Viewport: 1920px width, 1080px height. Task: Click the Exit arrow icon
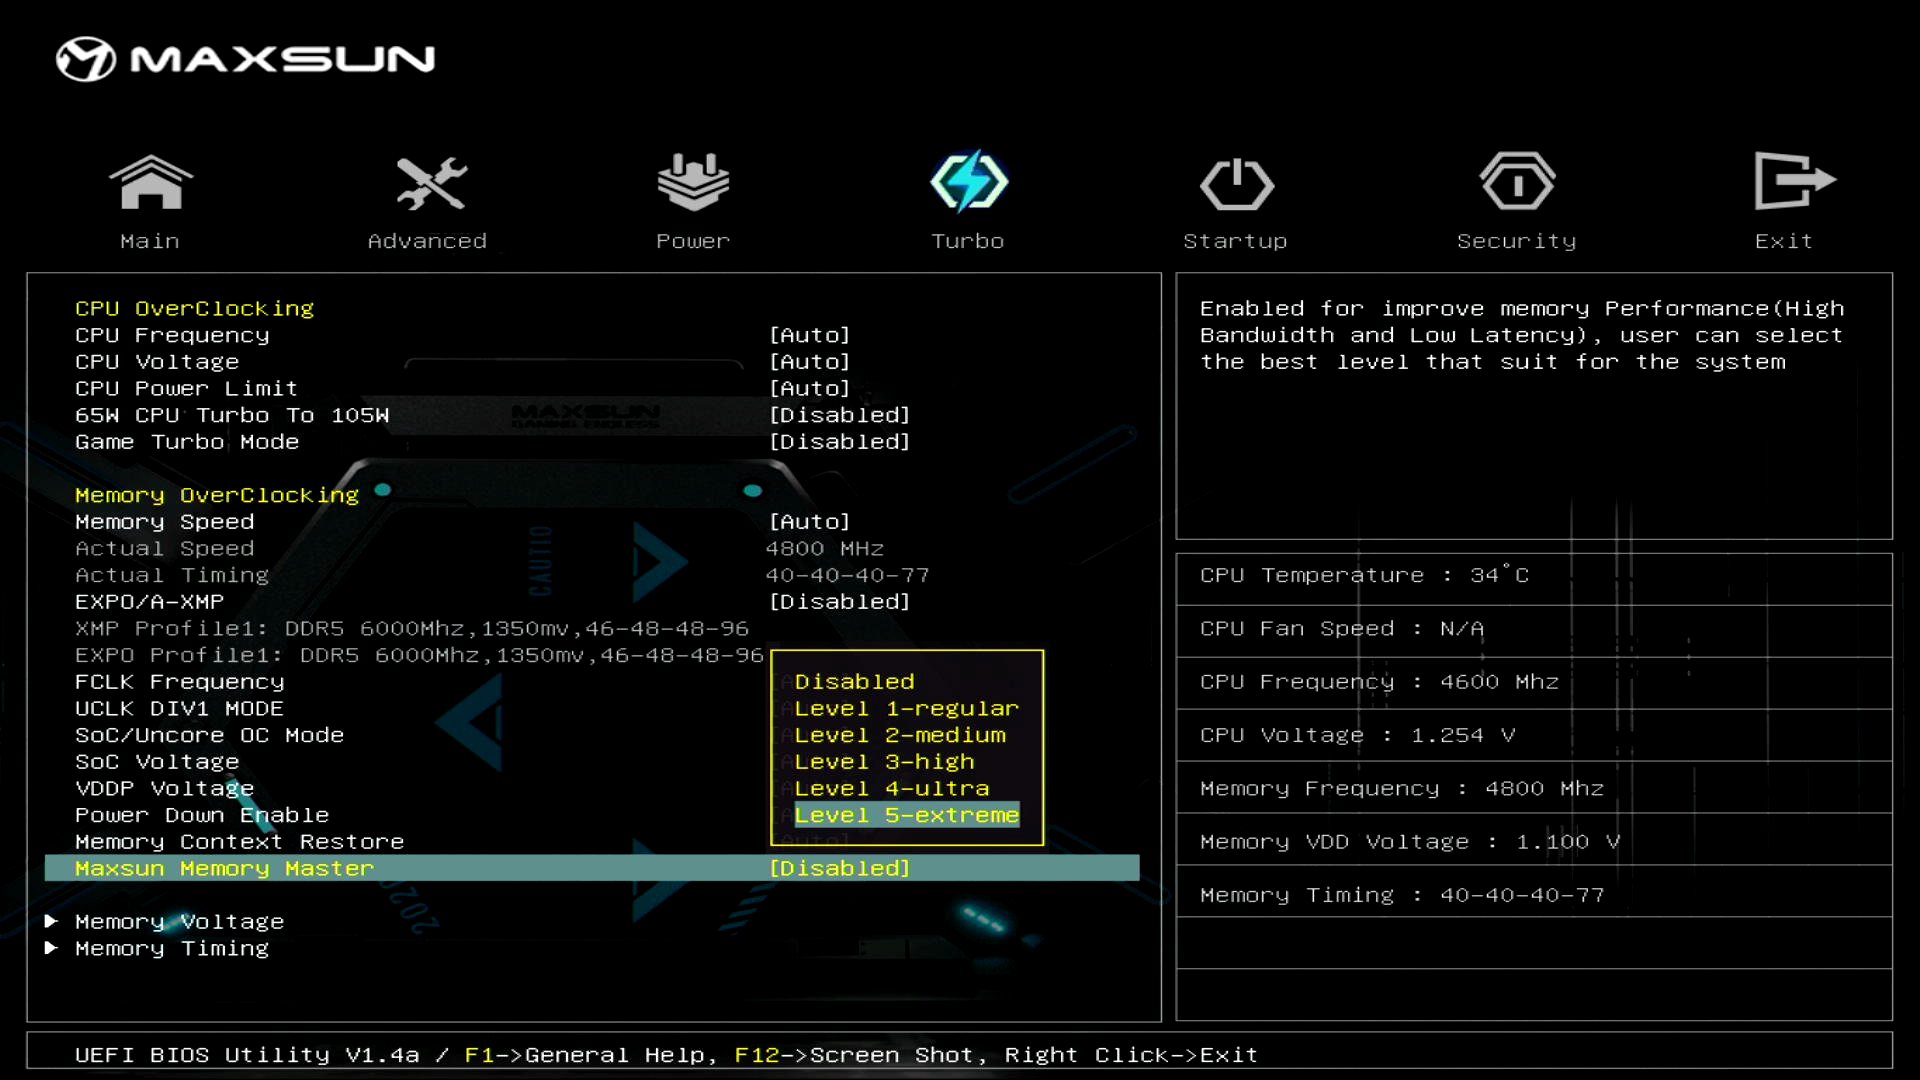(1793, 182)
